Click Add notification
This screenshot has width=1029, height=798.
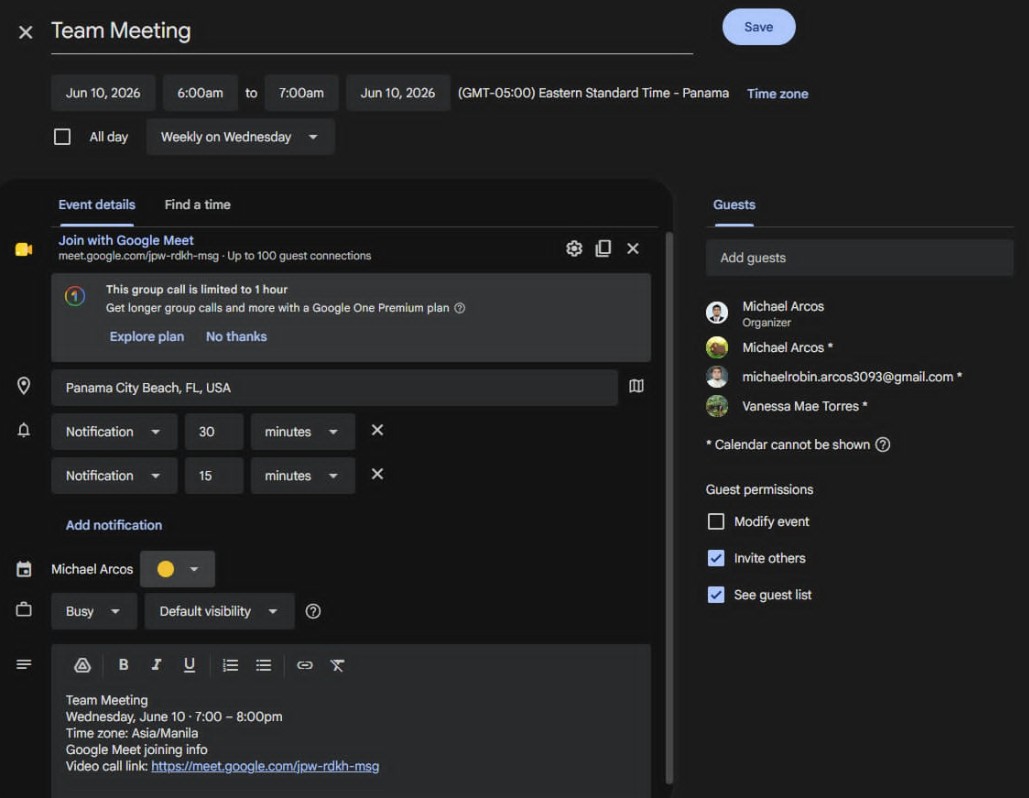(x=114, y=525)
